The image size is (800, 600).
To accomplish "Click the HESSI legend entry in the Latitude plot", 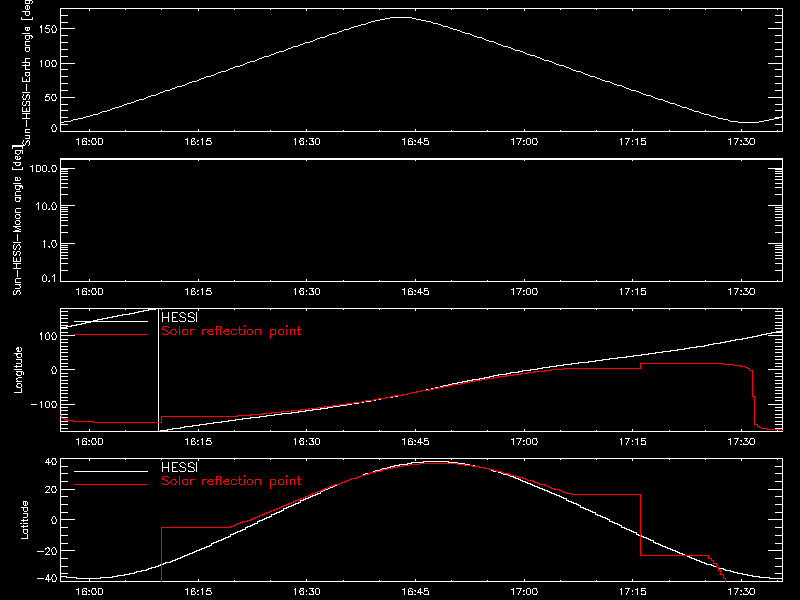I will (179, 467).
